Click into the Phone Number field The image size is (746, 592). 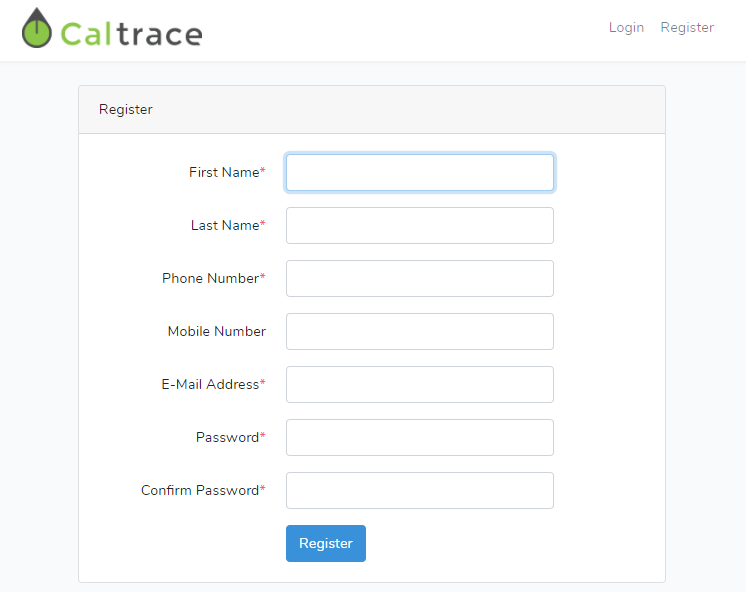(420, 278)
